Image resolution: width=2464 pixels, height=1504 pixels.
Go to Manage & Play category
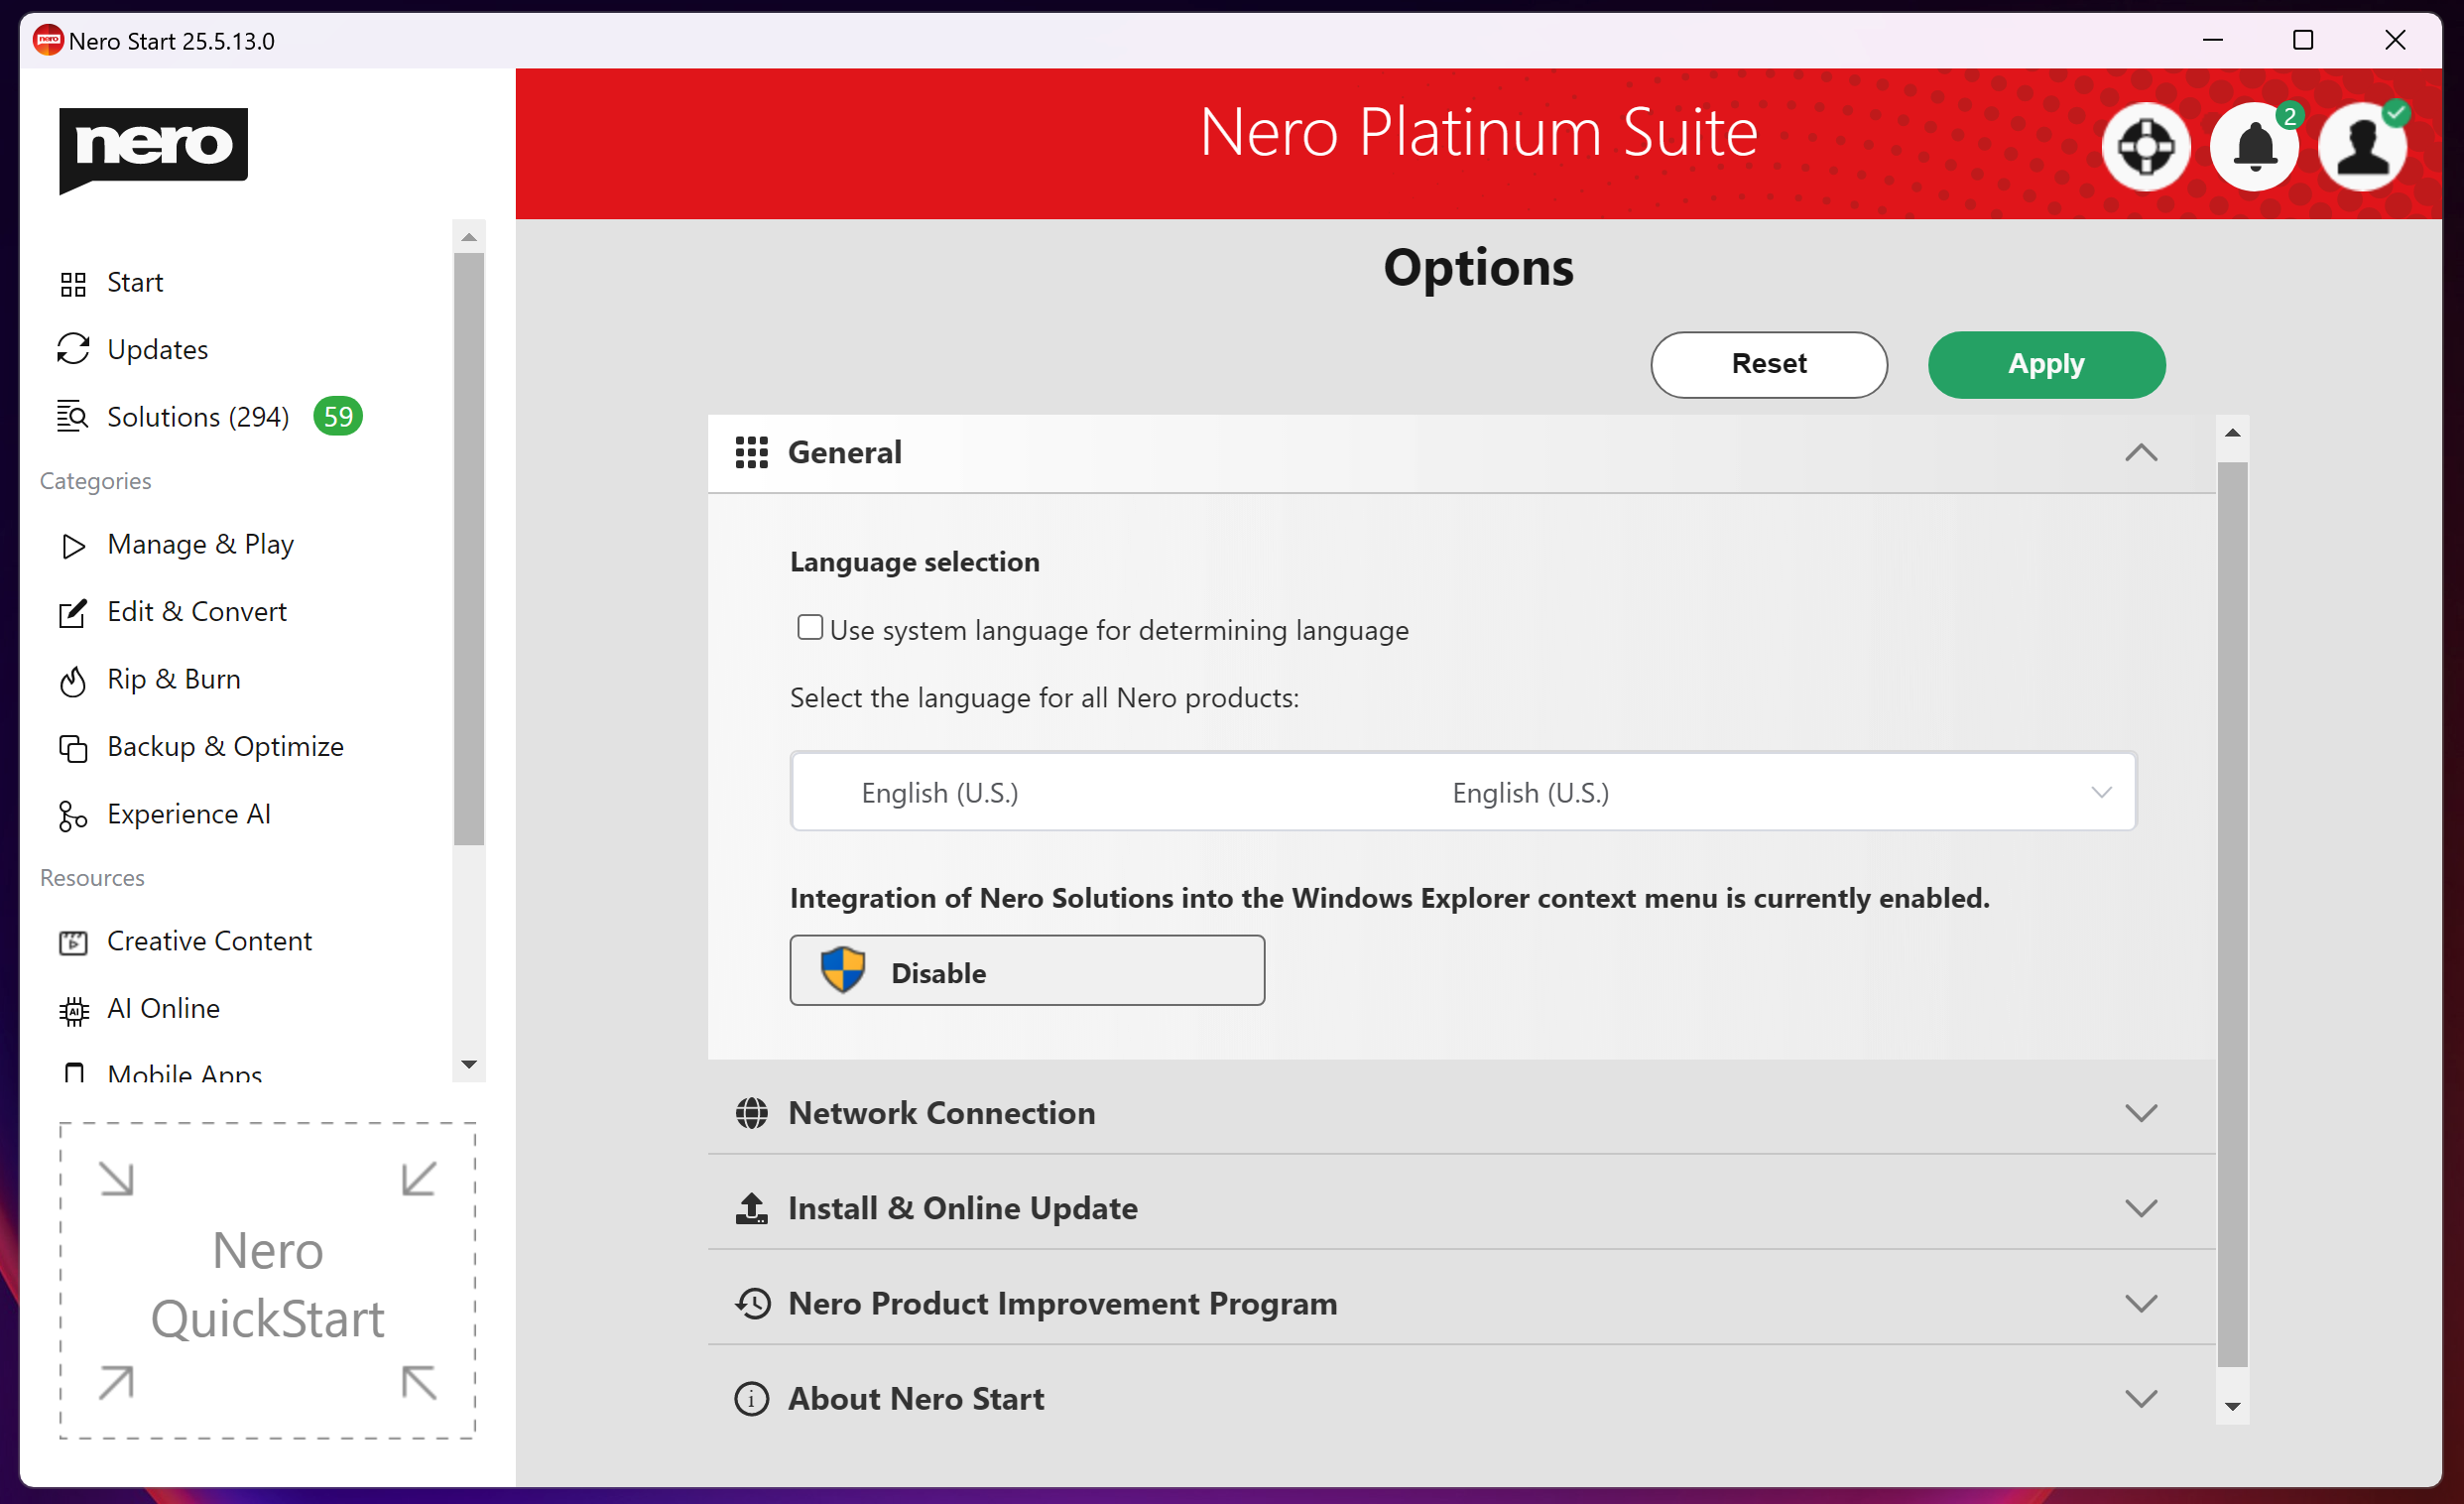(x=200, y=544)
